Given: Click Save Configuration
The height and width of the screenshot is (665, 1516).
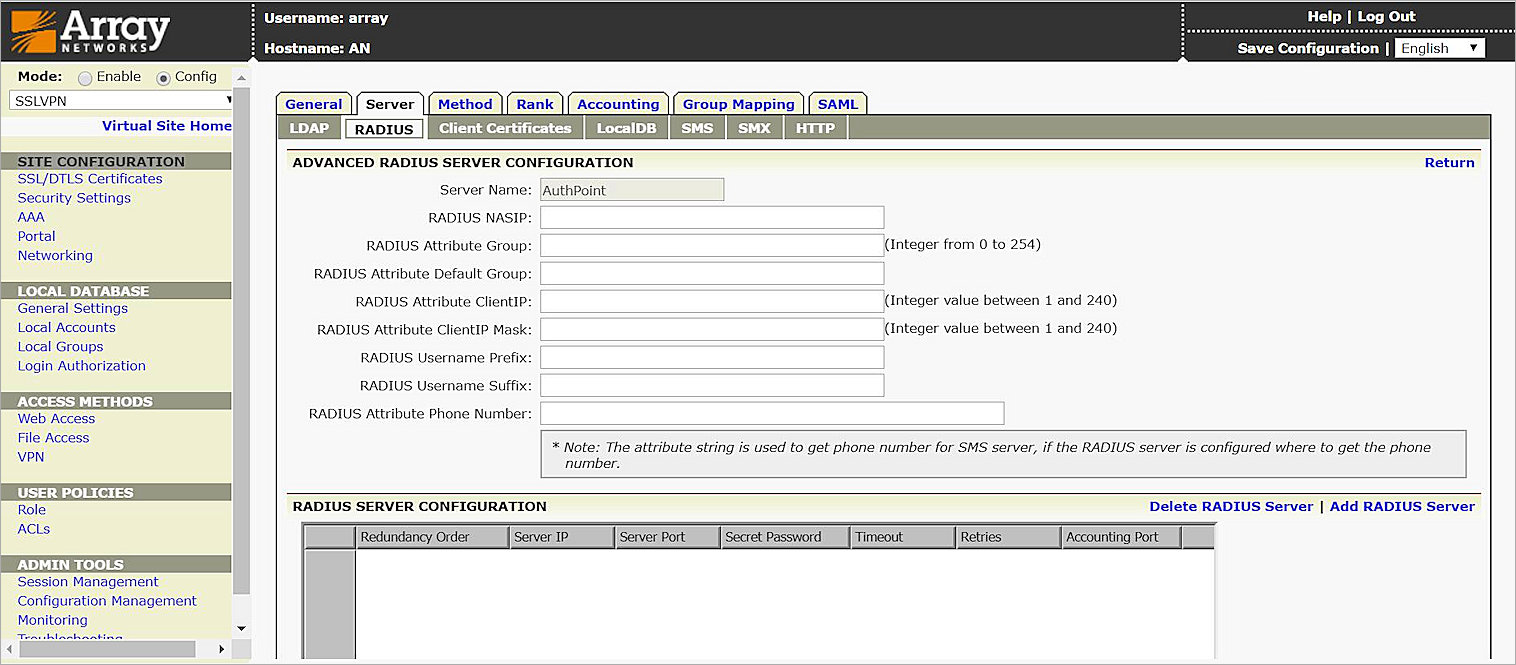Looking at the screenshot, I should pyautogui.click(x=1309, y=47).
